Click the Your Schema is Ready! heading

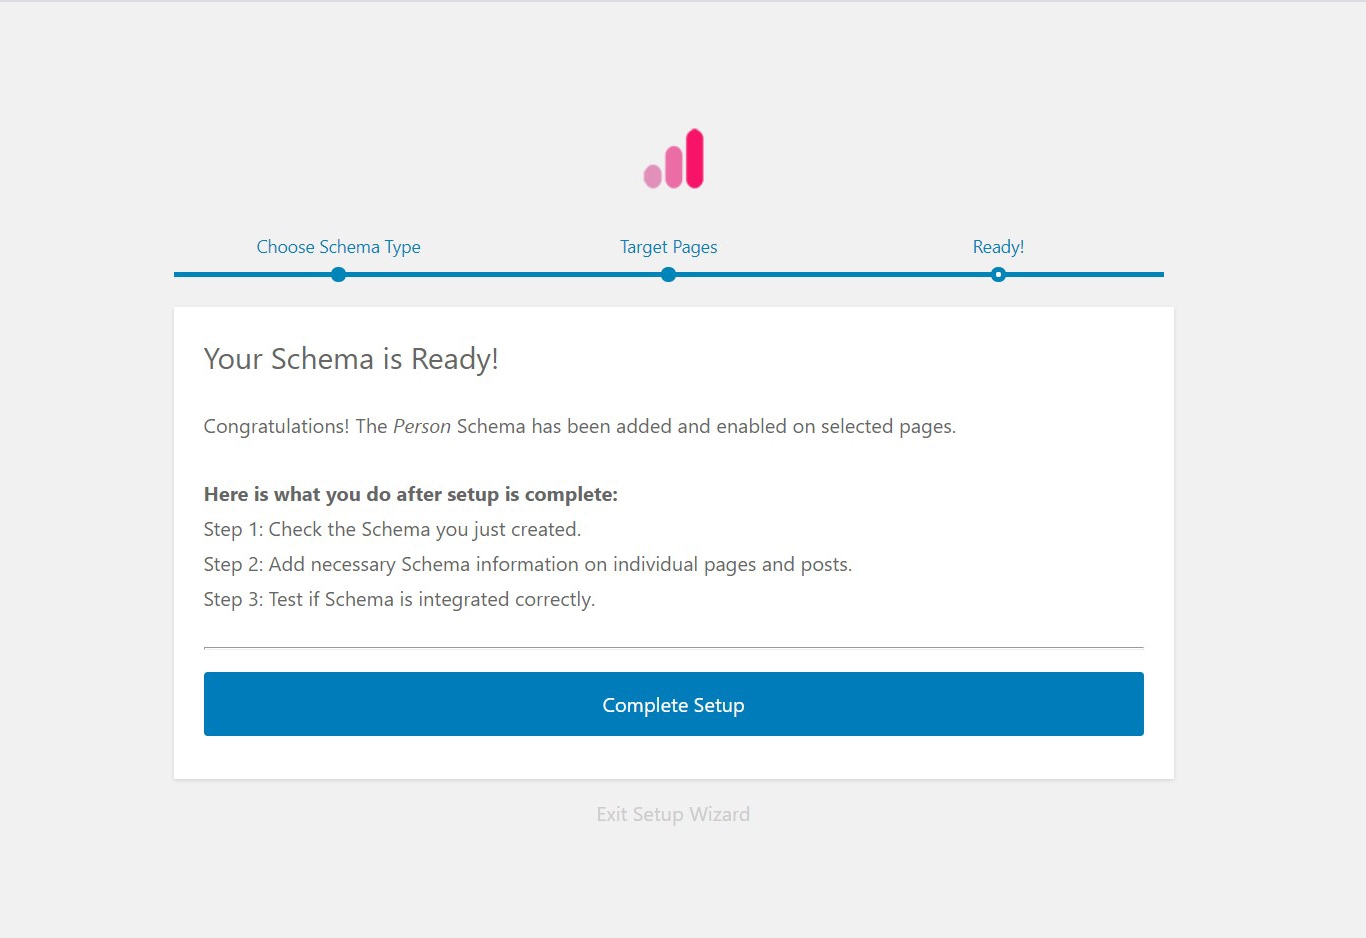[x=351, y=359]
